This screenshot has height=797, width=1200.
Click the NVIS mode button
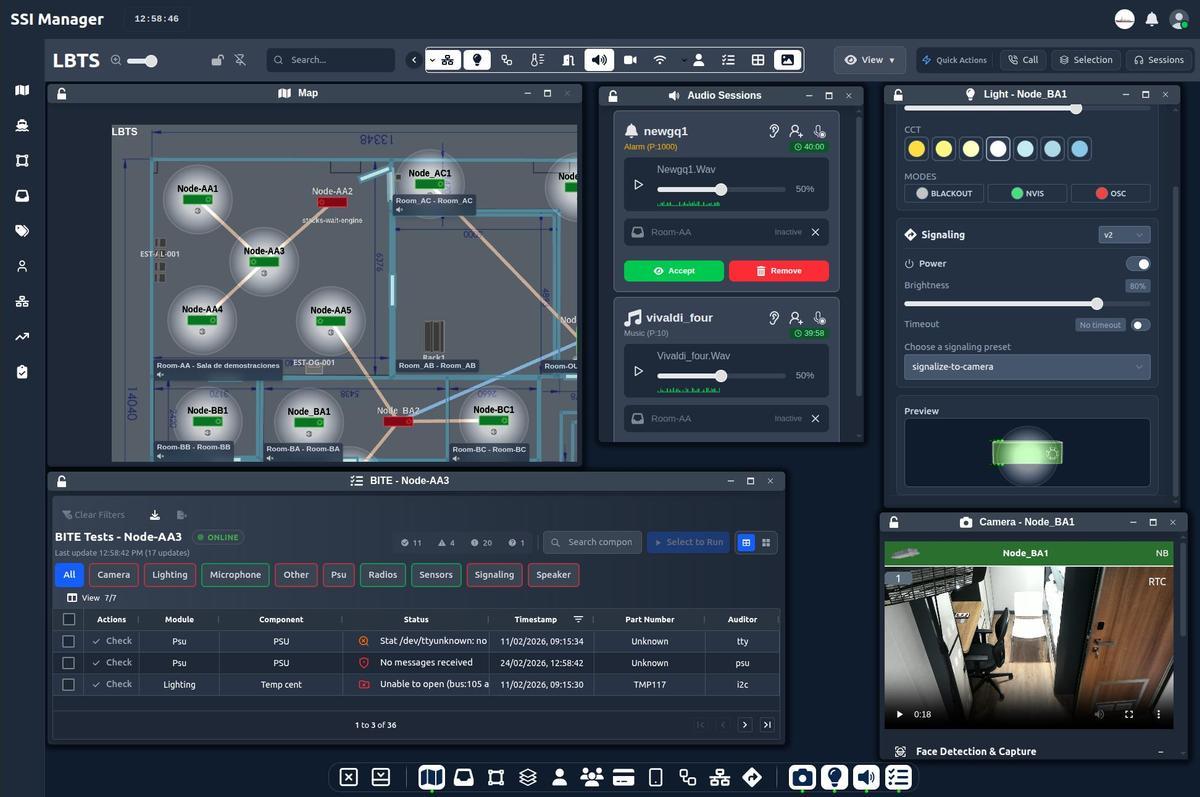pyautogui.click(x=1027, y=193)
